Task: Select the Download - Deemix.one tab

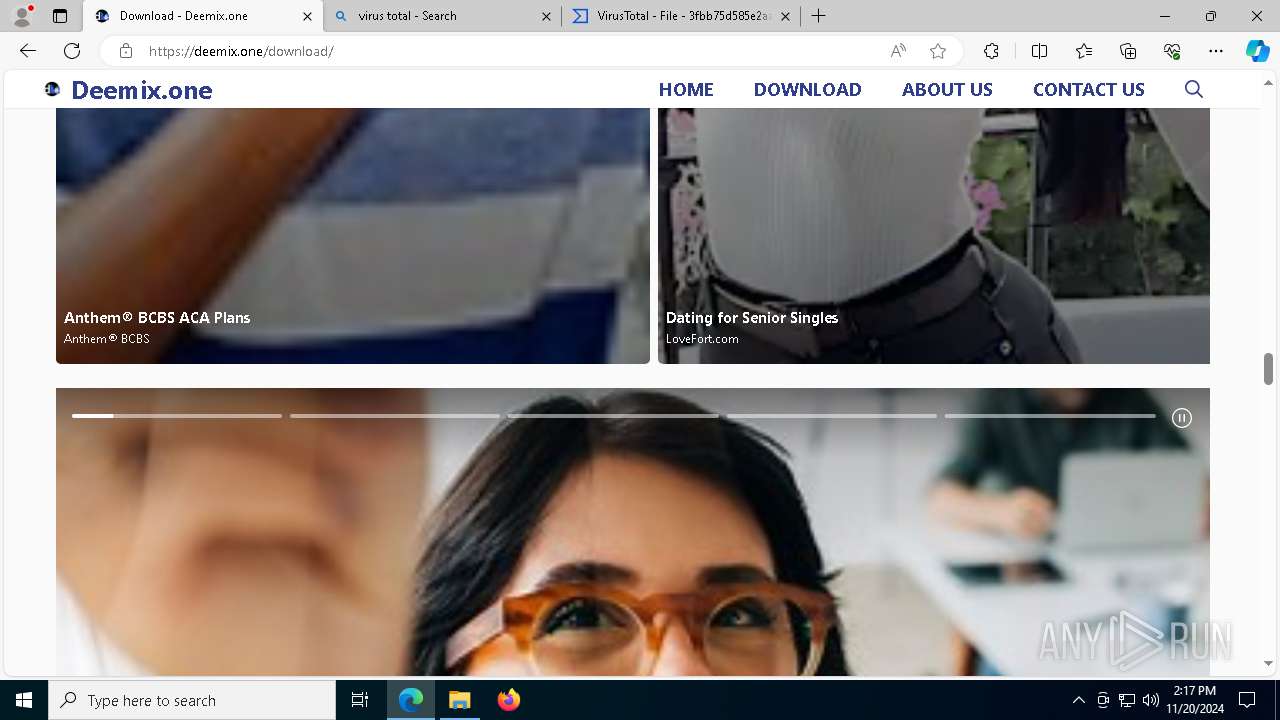Action: click(203, 16)
